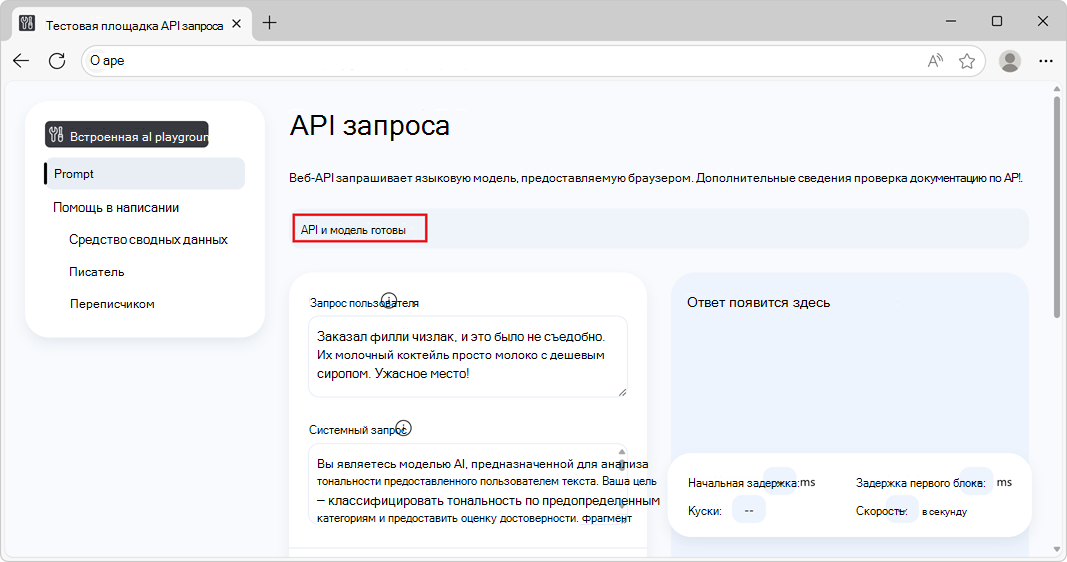Open the browser profile avatar
The width and height of the screenshot is (1067, 562).
click(x=1010, y=61)
